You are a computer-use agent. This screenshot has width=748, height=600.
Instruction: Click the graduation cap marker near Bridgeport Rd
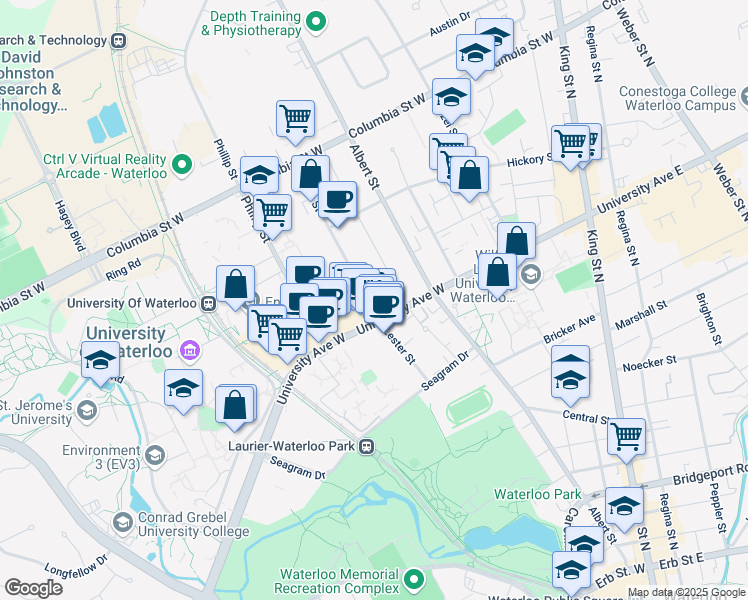pyautogui.click(x=624, y=508)
